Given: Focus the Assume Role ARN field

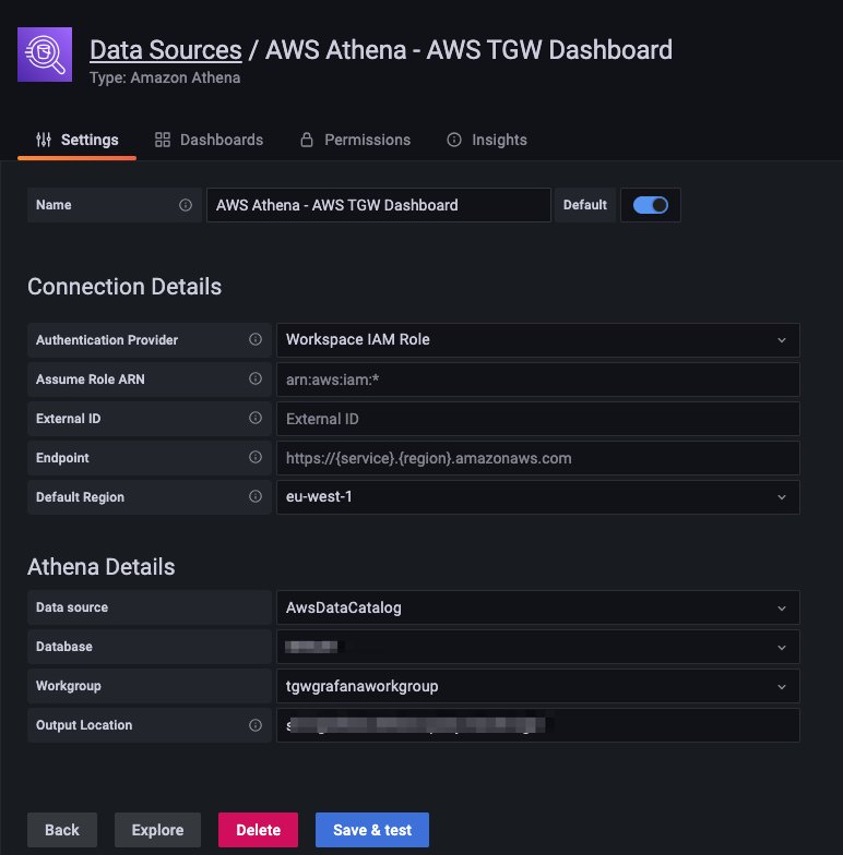Looking at the screenshot, I should [x=538, y=379].
